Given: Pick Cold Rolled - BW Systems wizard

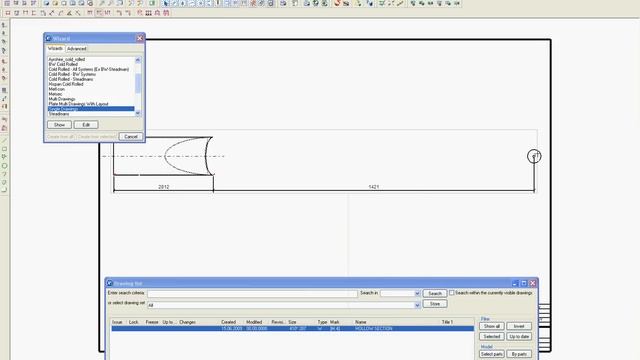Looking at the screenshot, I should tap(72, 74).
